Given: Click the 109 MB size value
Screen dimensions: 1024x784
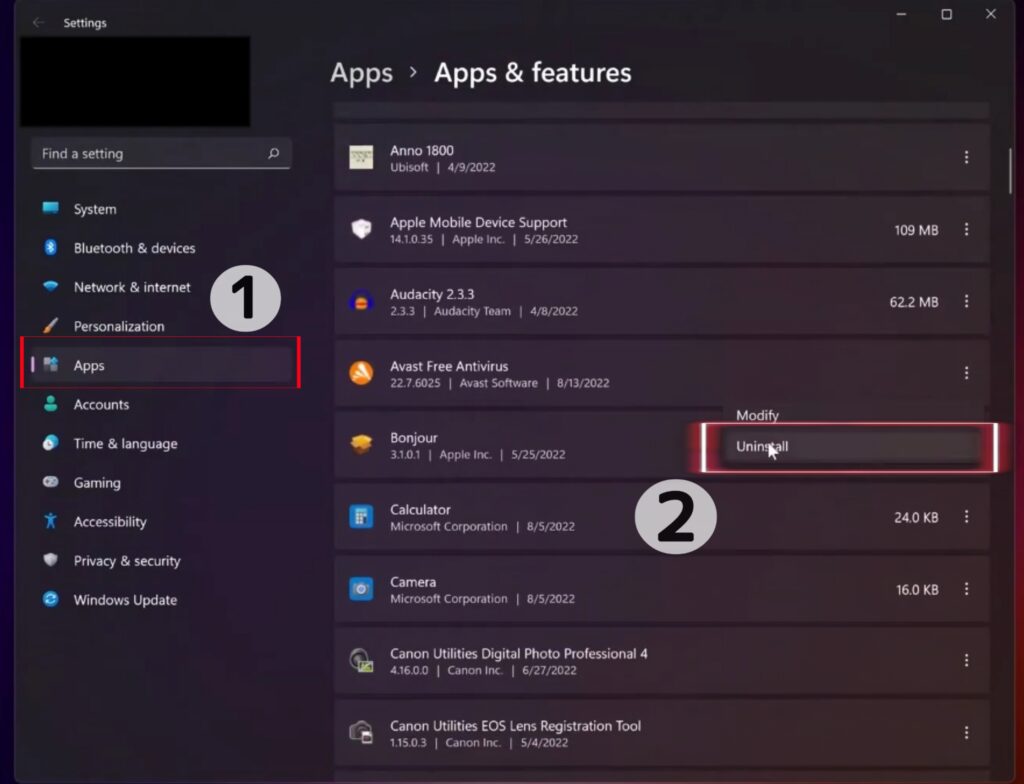Looking at the screenshot, I should click(916, 230).
